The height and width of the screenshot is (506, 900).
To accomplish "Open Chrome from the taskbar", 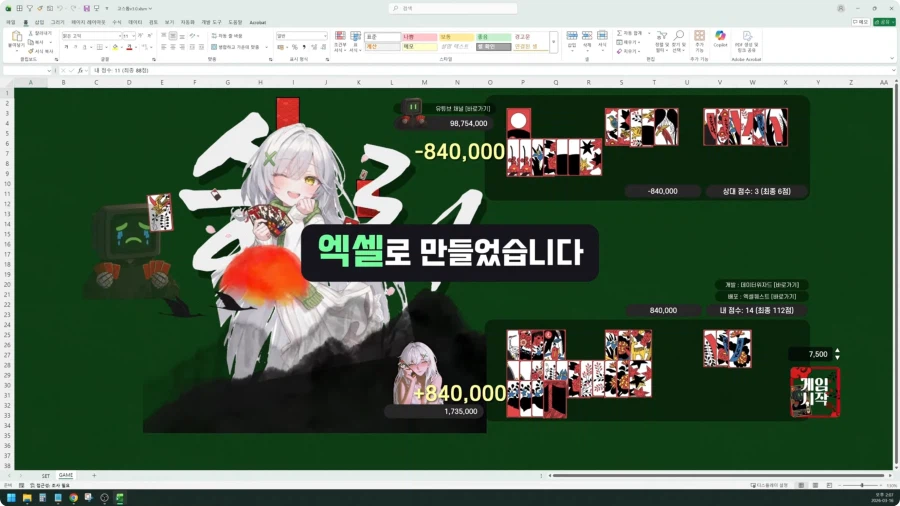I will pos(73,498).
